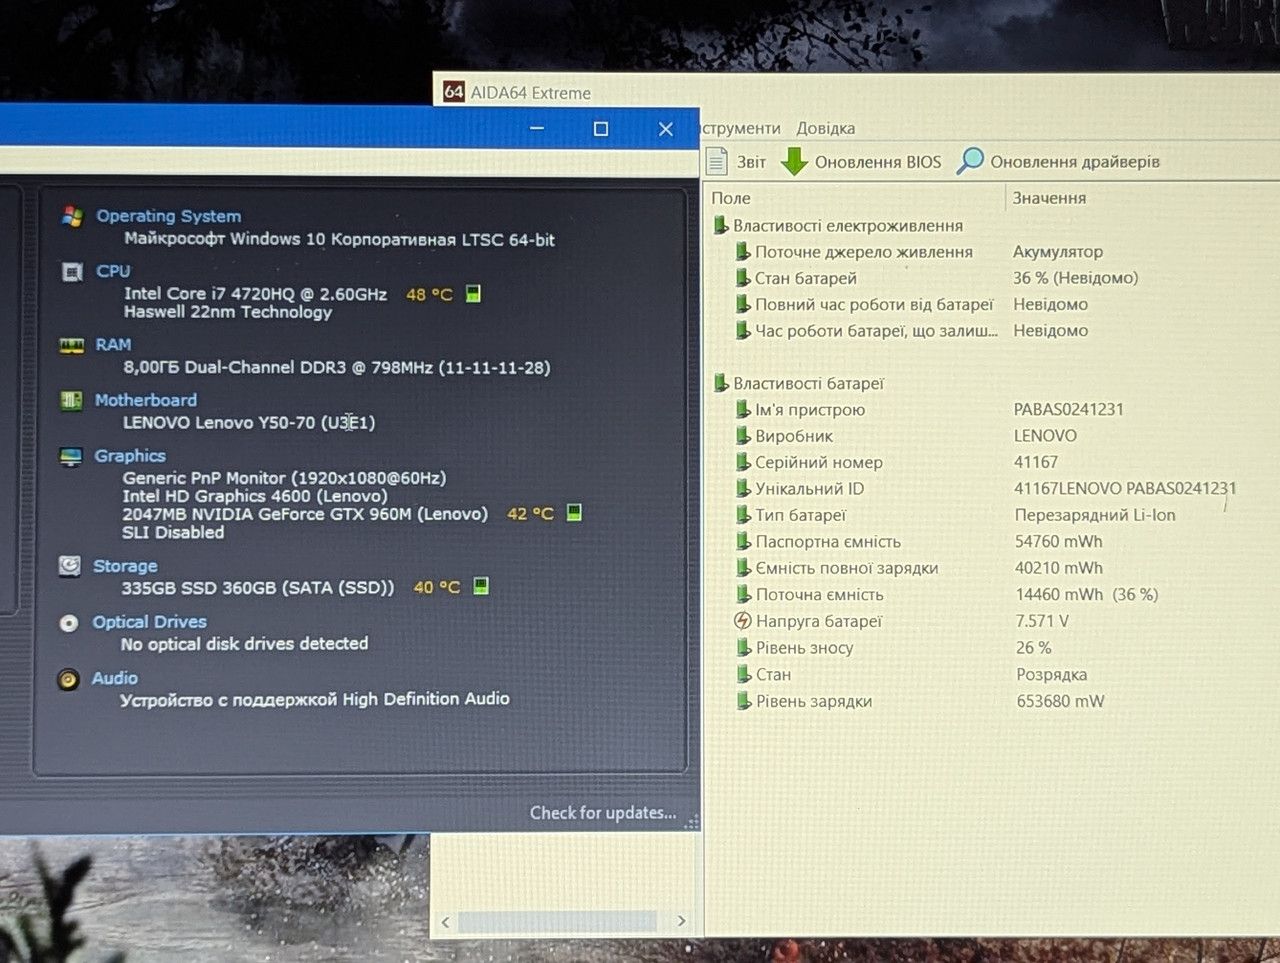
Task: Open Оновлення драйверів toolbar button
Action: (1059, 161)
